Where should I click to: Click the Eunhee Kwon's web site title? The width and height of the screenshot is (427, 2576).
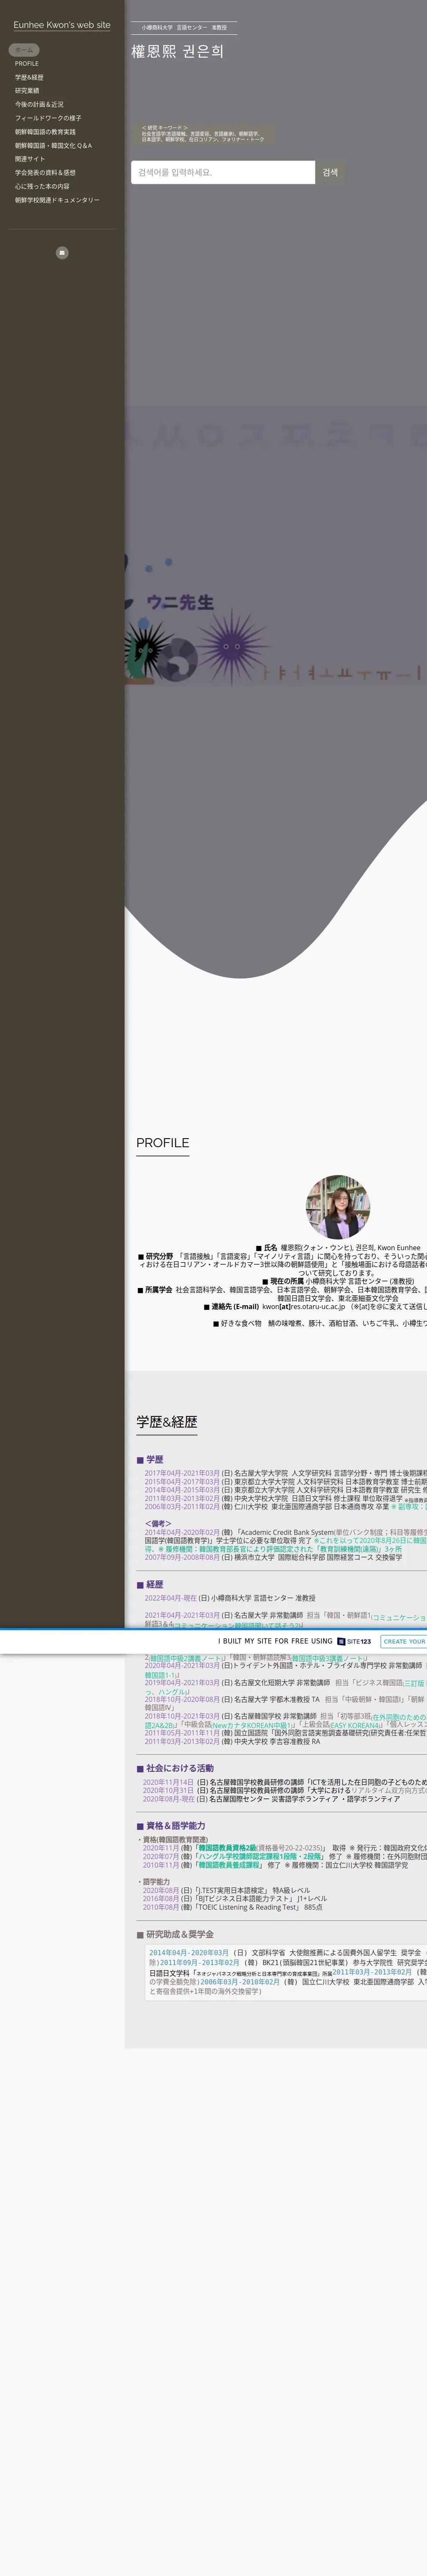[x=62, y=25]
